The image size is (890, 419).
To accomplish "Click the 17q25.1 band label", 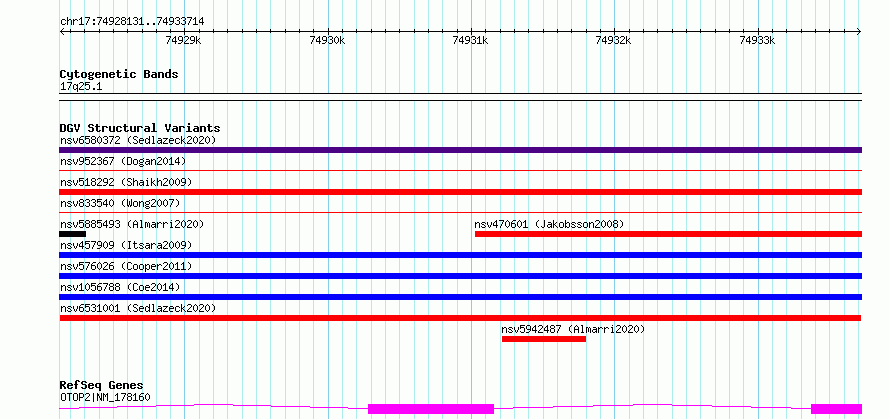I will (x=81, y=87).
